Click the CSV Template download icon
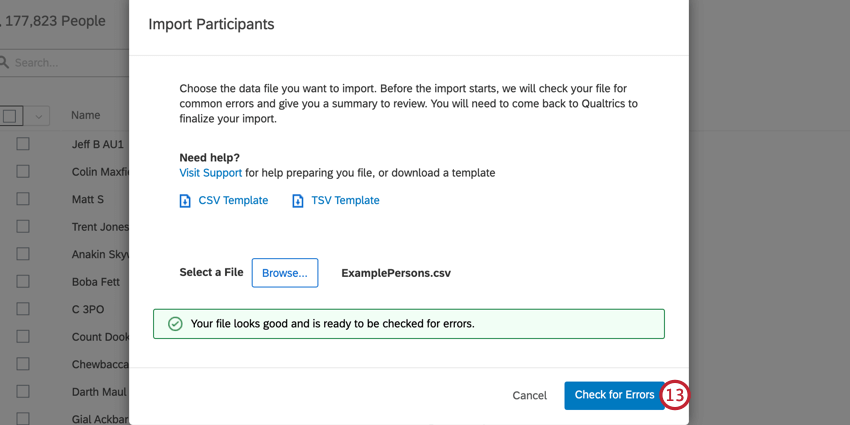The image size is (850, 425). 185,201
